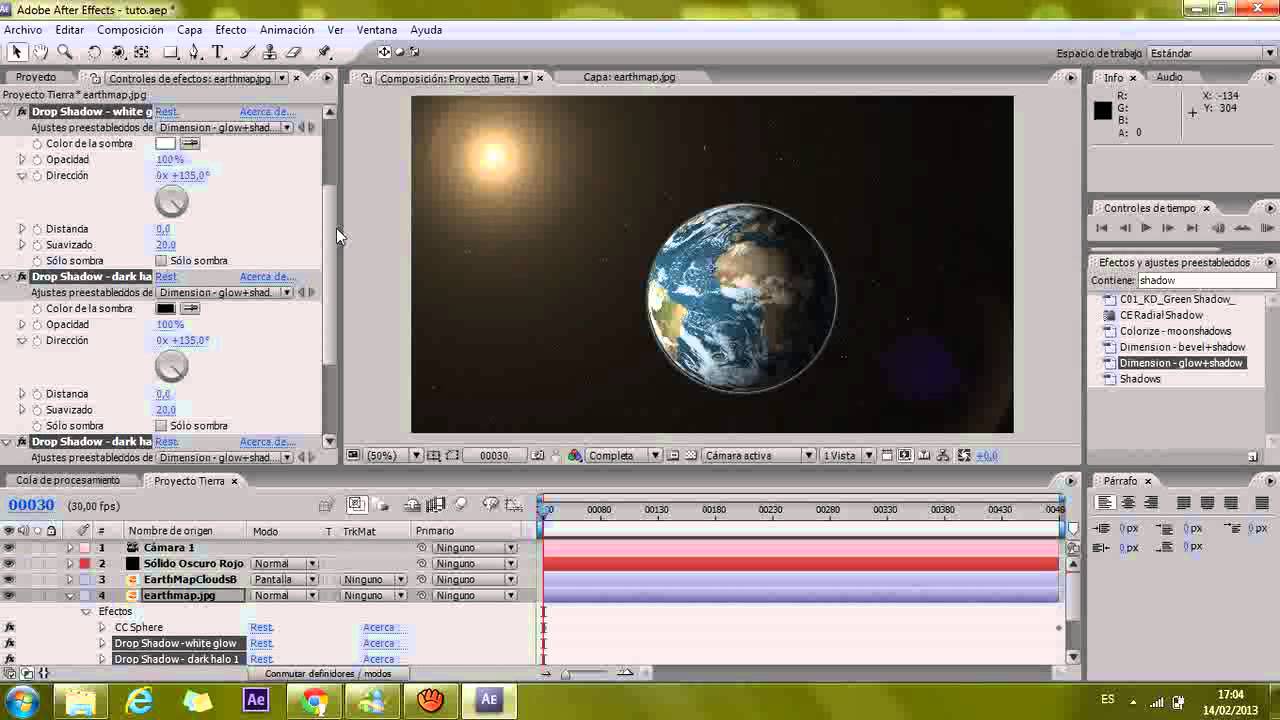Open the Cámara activa view dropdown

click(759, 455)
